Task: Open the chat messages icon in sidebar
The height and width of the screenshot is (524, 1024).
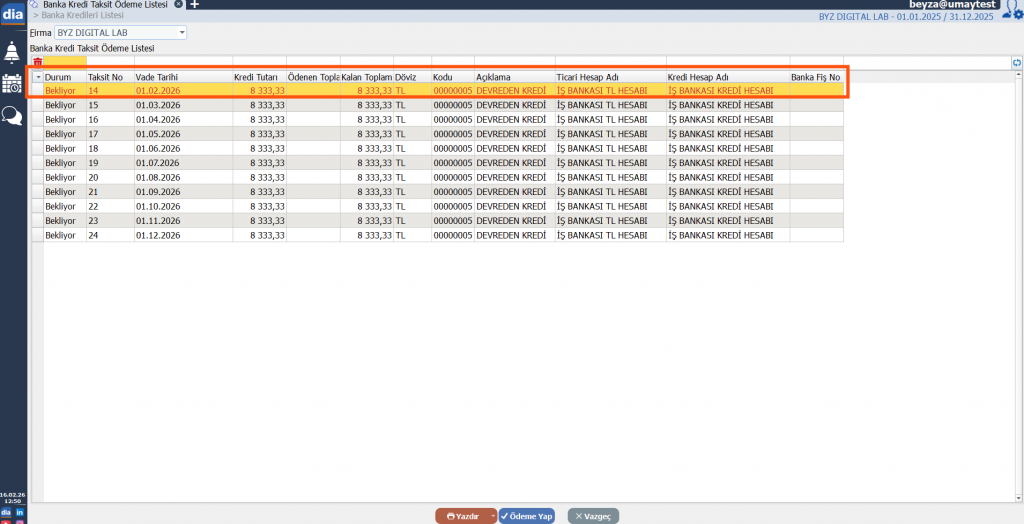Action: tap(12, 116)
